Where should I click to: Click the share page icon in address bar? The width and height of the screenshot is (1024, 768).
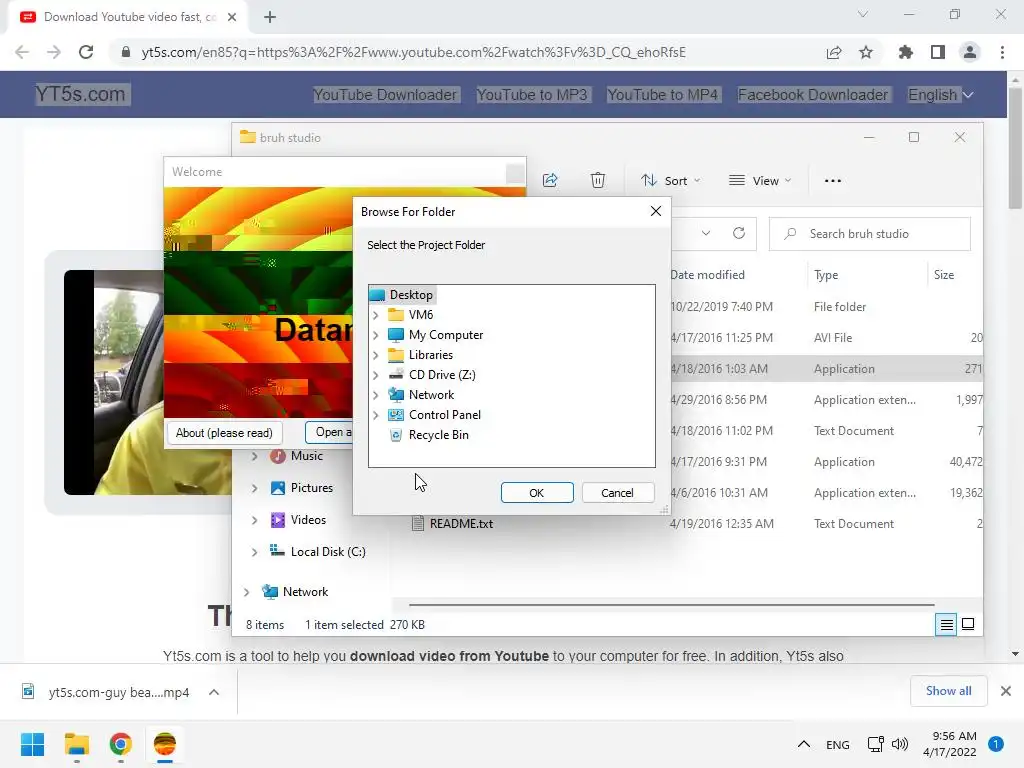coord(834,52)
